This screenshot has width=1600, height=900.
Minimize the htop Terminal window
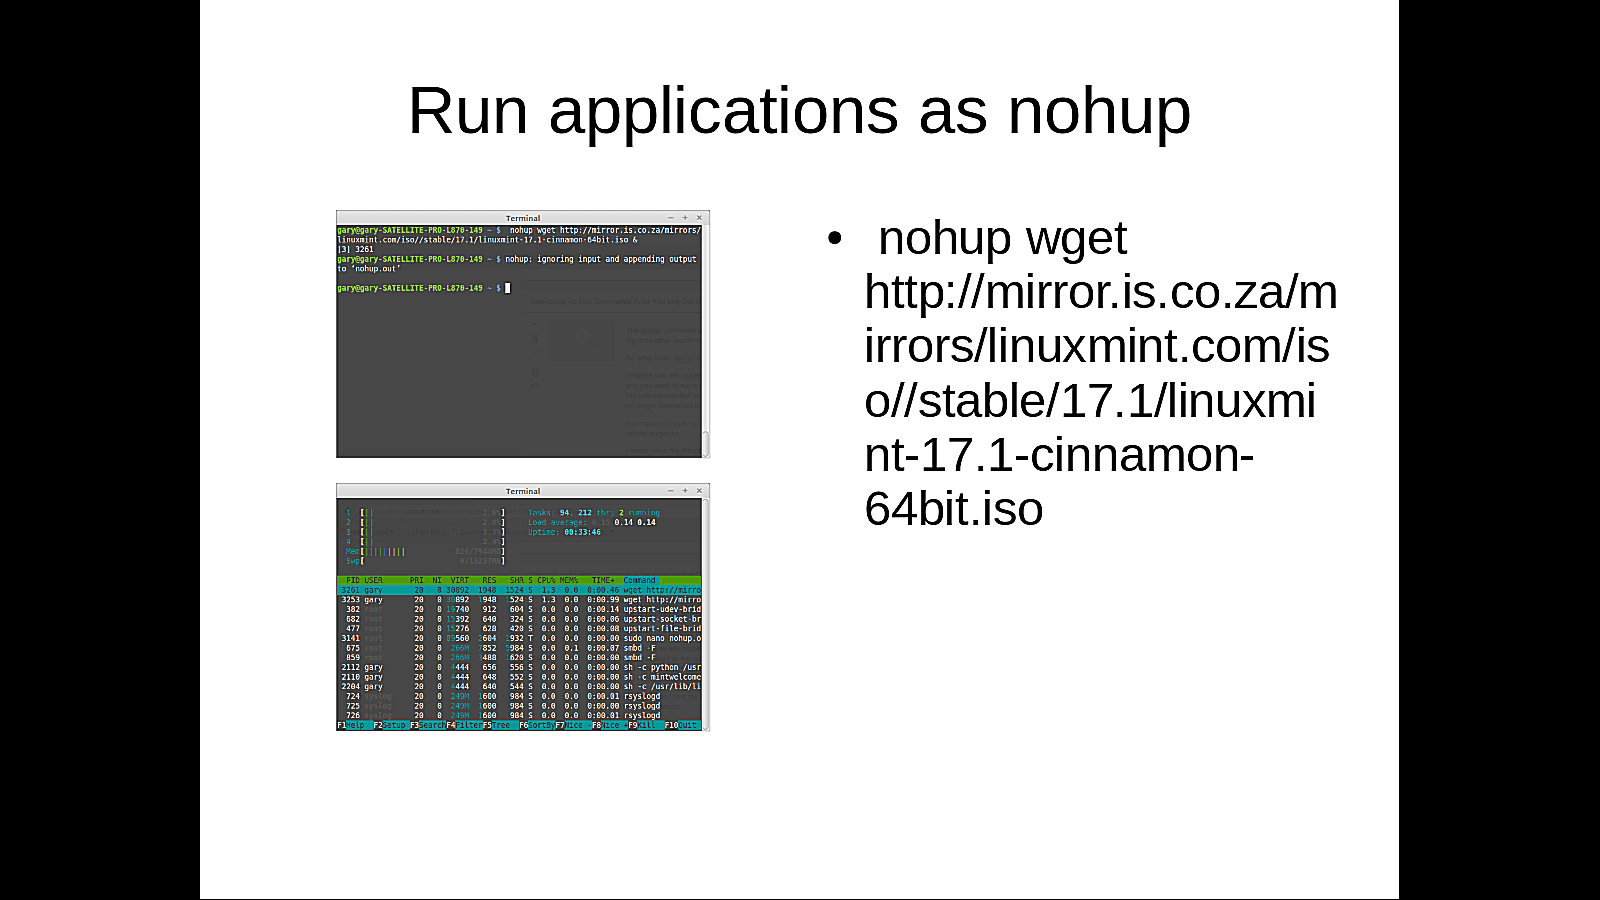(671, 491)
